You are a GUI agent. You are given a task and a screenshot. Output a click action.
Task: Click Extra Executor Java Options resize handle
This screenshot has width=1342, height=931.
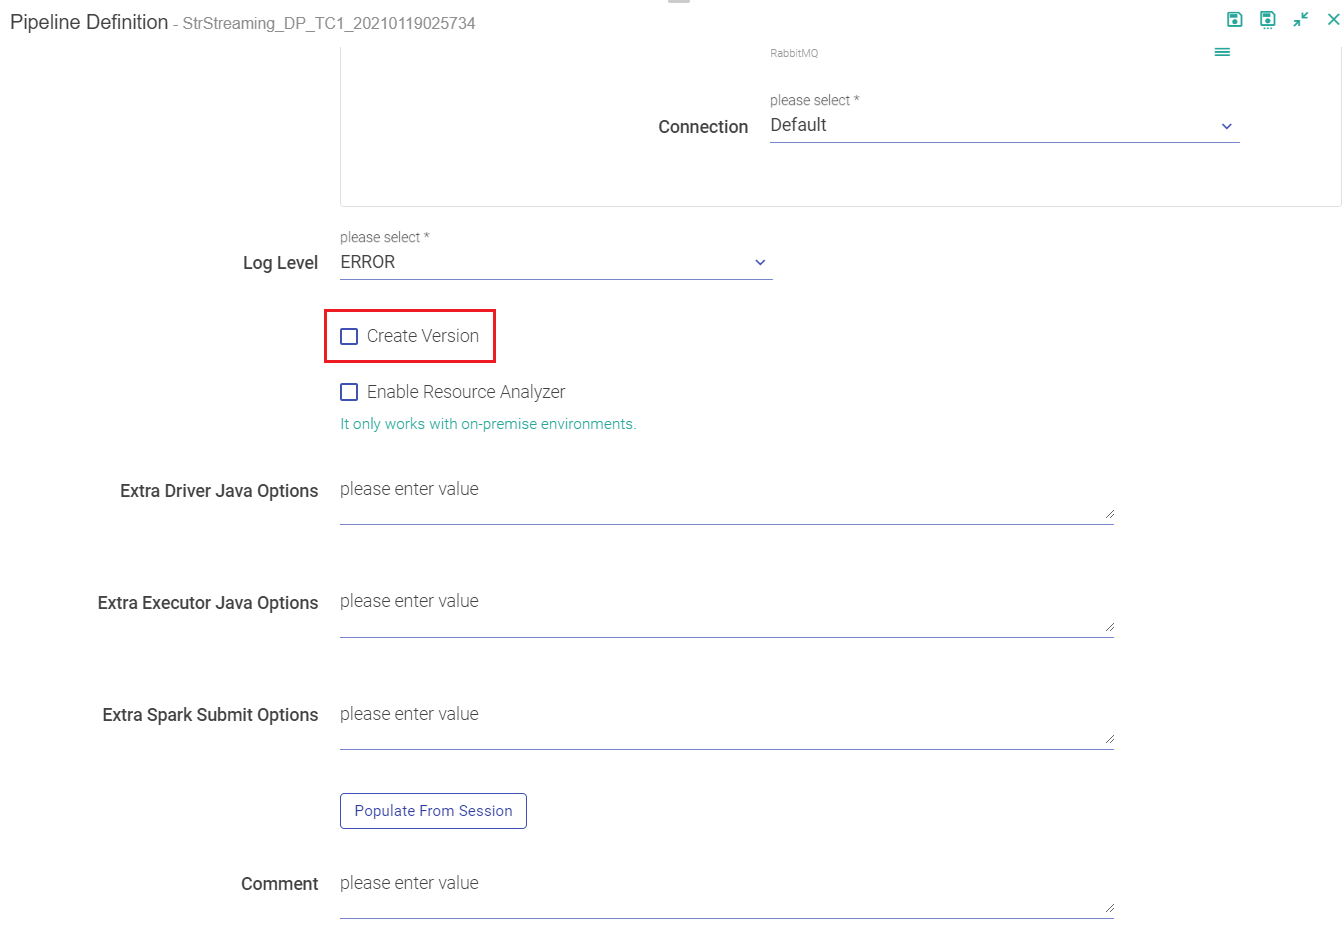(x=1109, y=627)
